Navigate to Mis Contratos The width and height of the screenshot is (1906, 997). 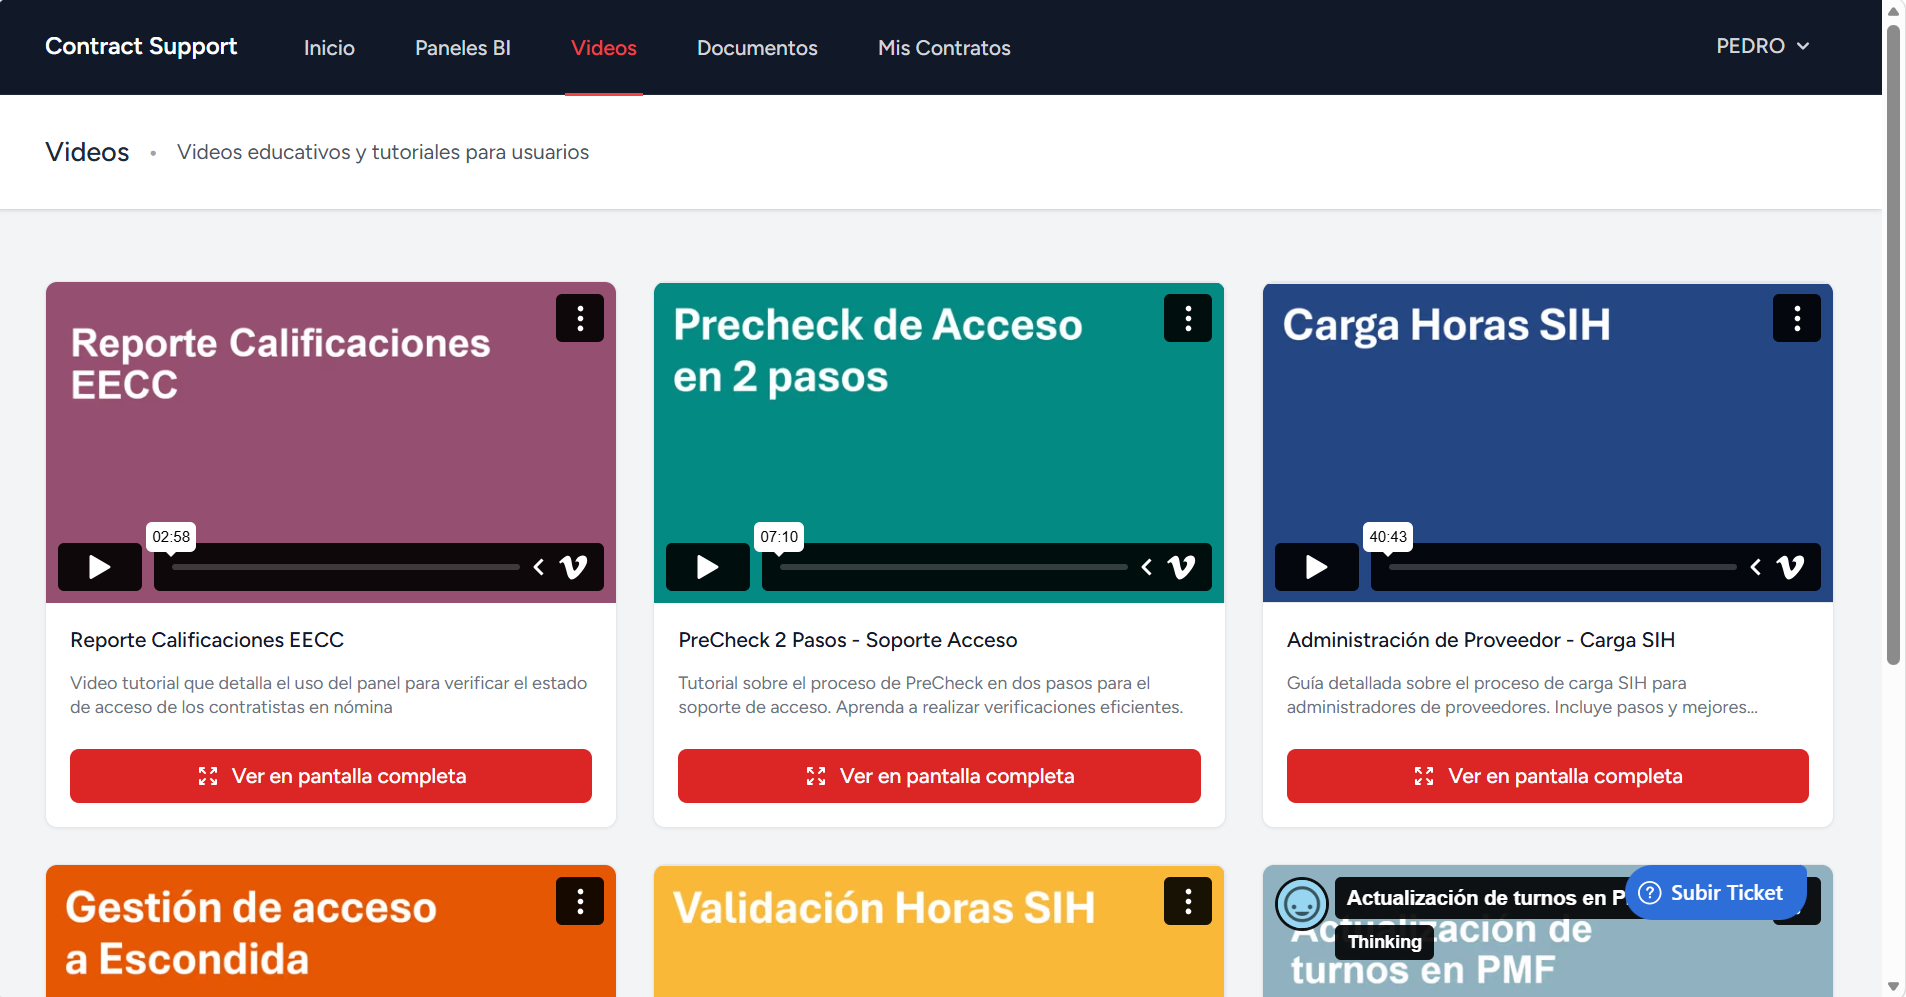pyautogui.click(x=944, y=48)
